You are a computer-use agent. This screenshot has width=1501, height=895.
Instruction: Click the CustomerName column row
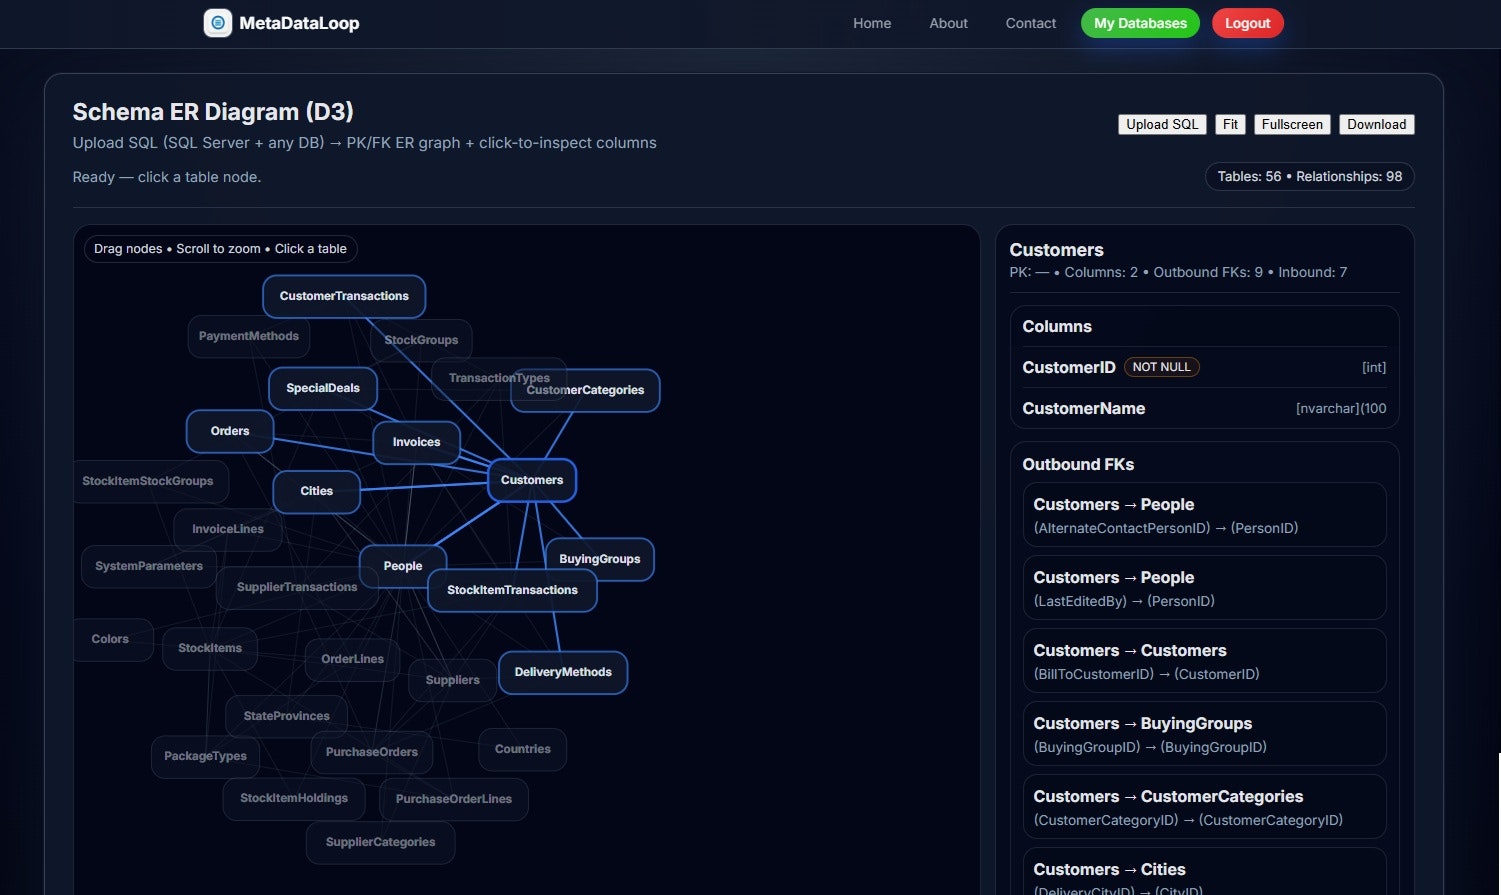1204,408
